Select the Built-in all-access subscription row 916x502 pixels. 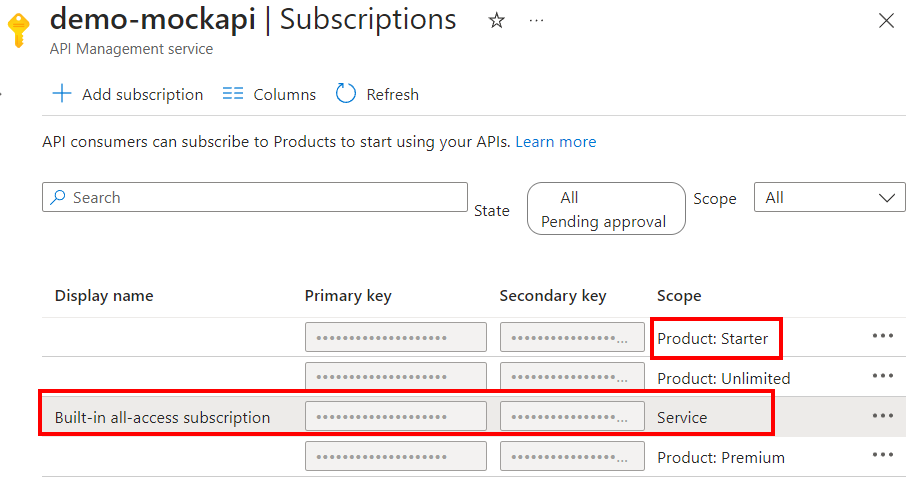163,417
